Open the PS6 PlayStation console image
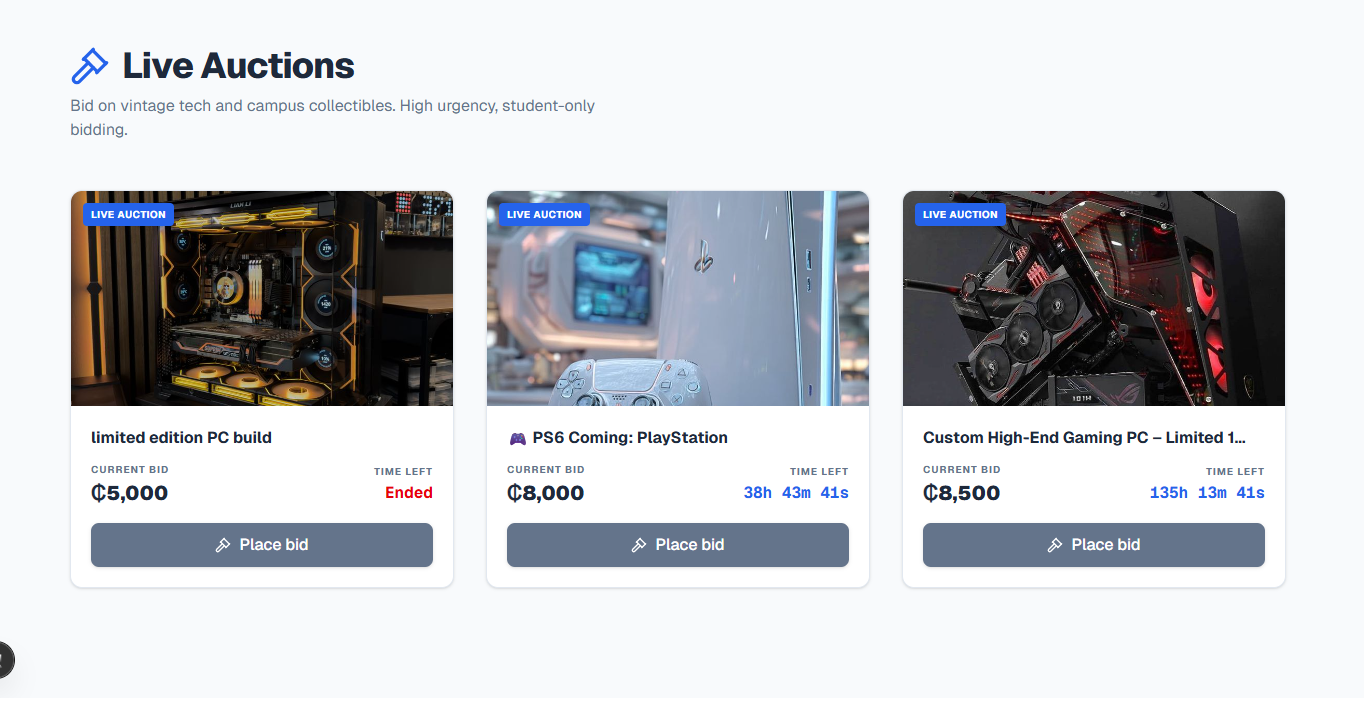The image size is (1364, 703). pos(678,298)
